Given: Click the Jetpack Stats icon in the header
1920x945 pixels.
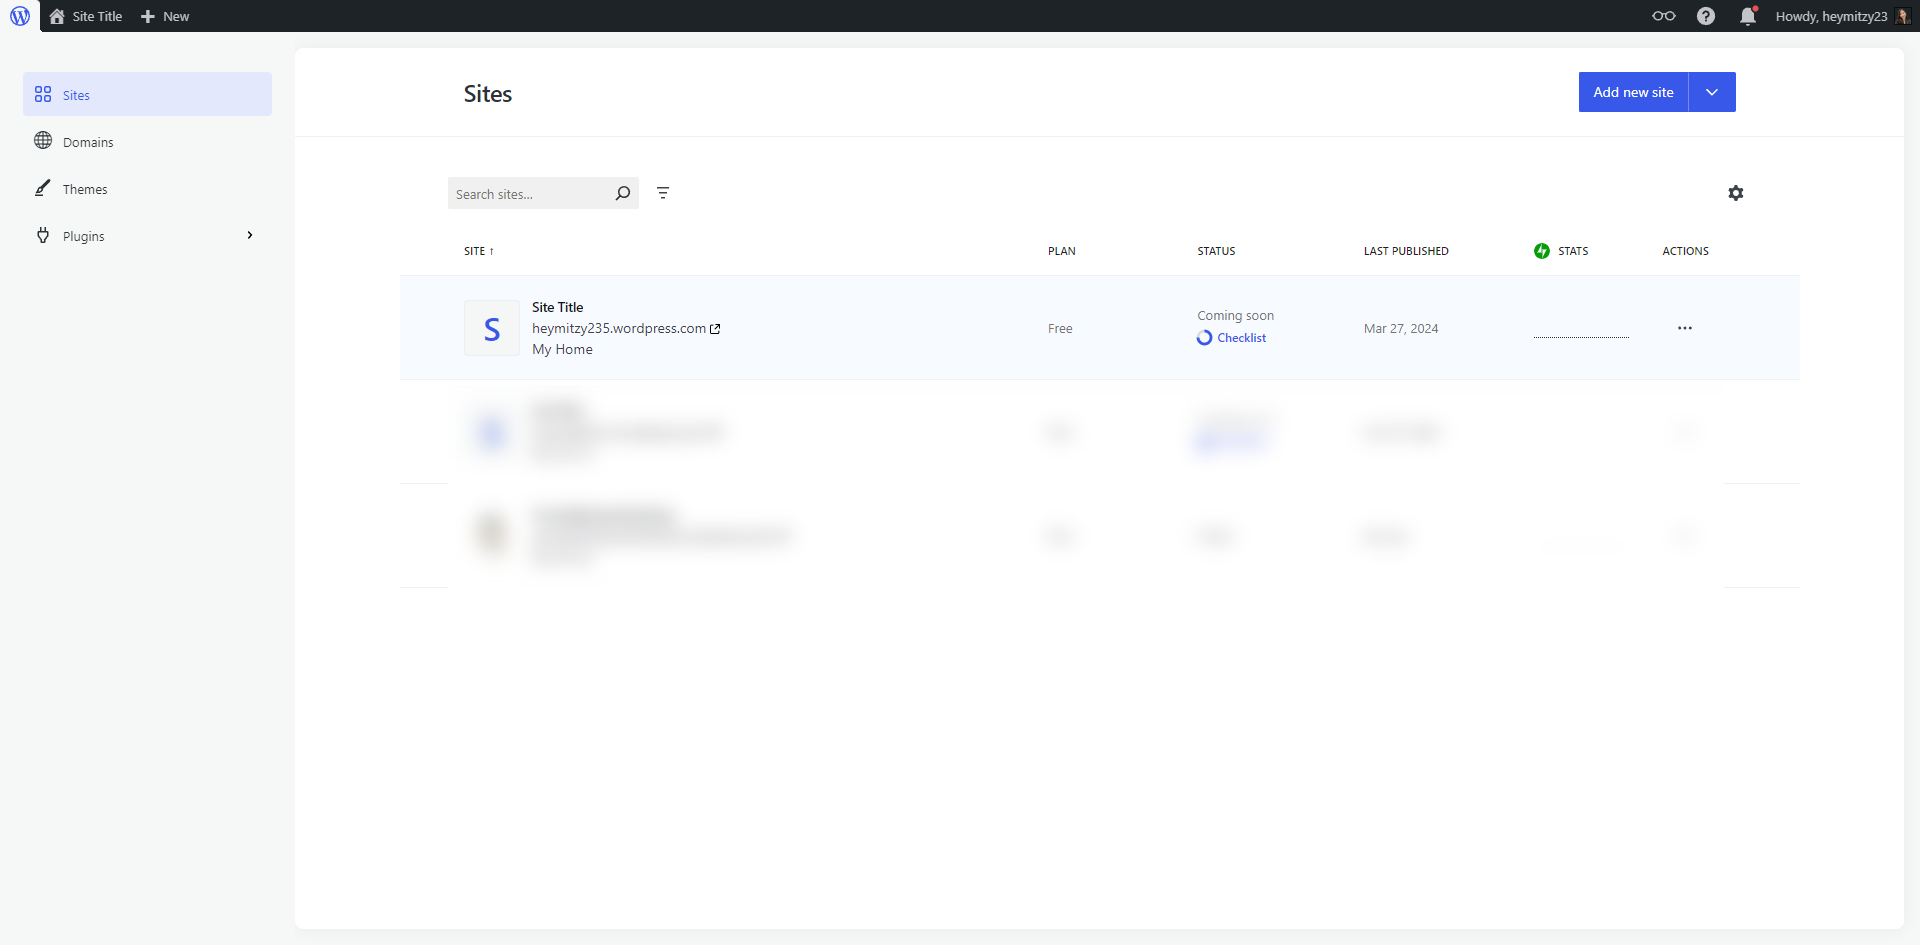Looking at the screenshot, I should click(x=1542, y=251).
